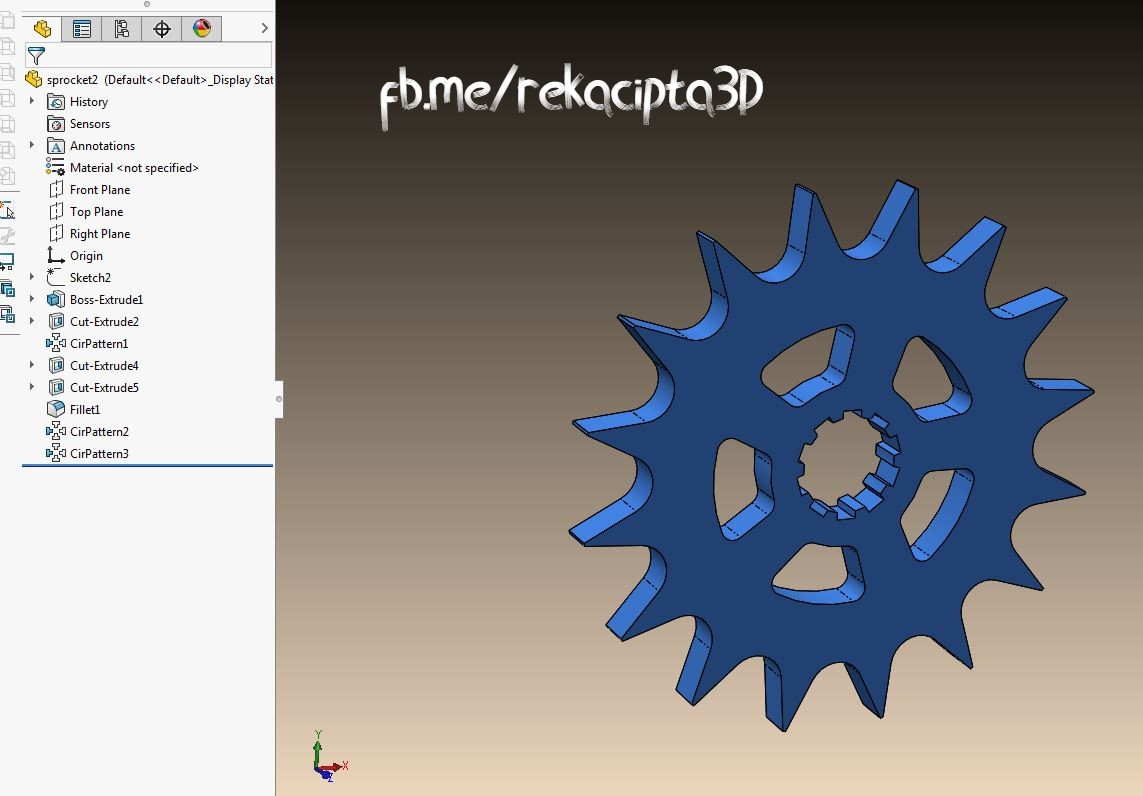Click the Right Plane icon
1143x796 pixels.
[56, 233]
